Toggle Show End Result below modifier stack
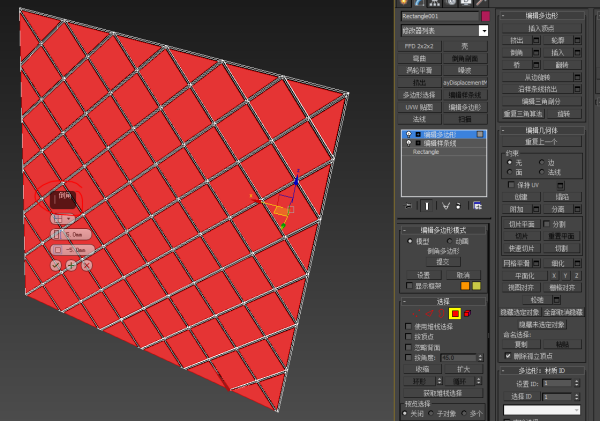The height and width of the screenshot is (421, 600). 424,205
